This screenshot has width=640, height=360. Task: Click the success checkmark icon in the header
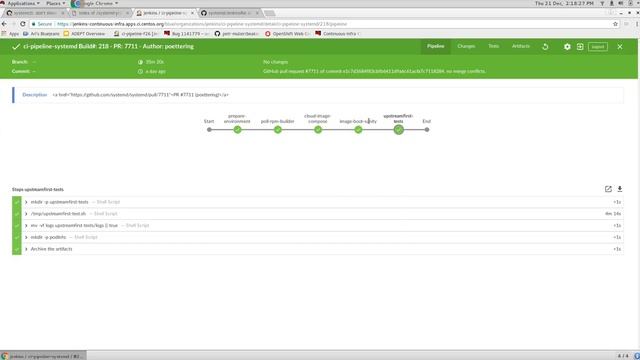click(x=16, y=47)
